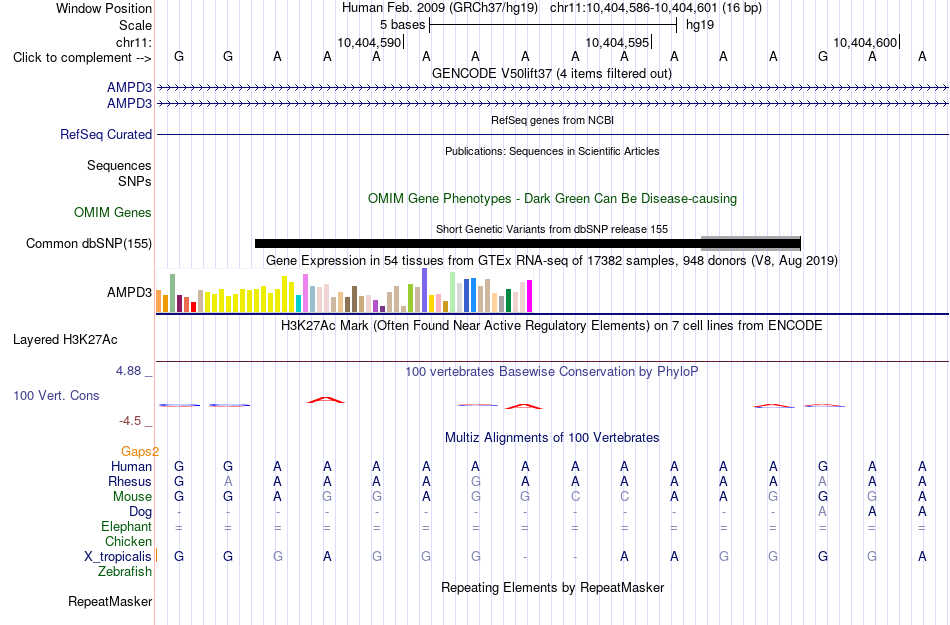
Task: Open the Layered H3K27Ac track label
Action: [65, 340]
